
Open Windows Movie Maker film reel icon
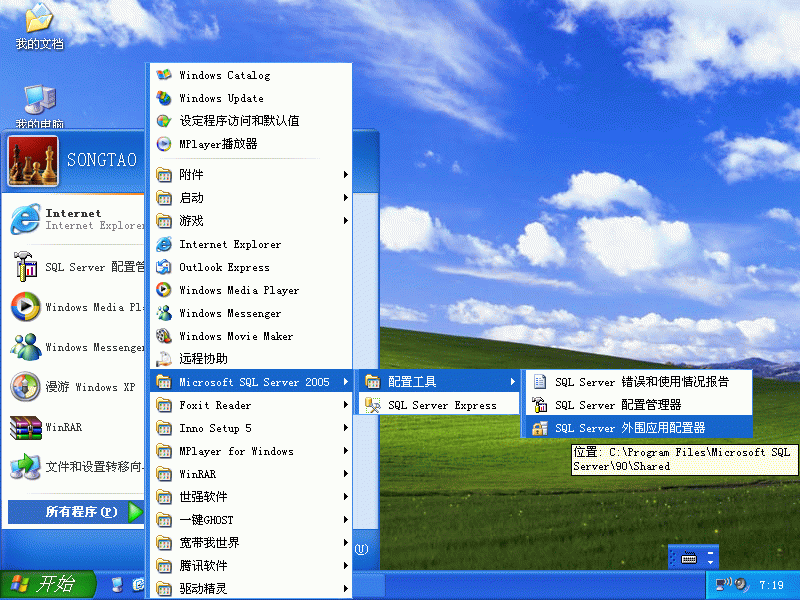point(164,336)
